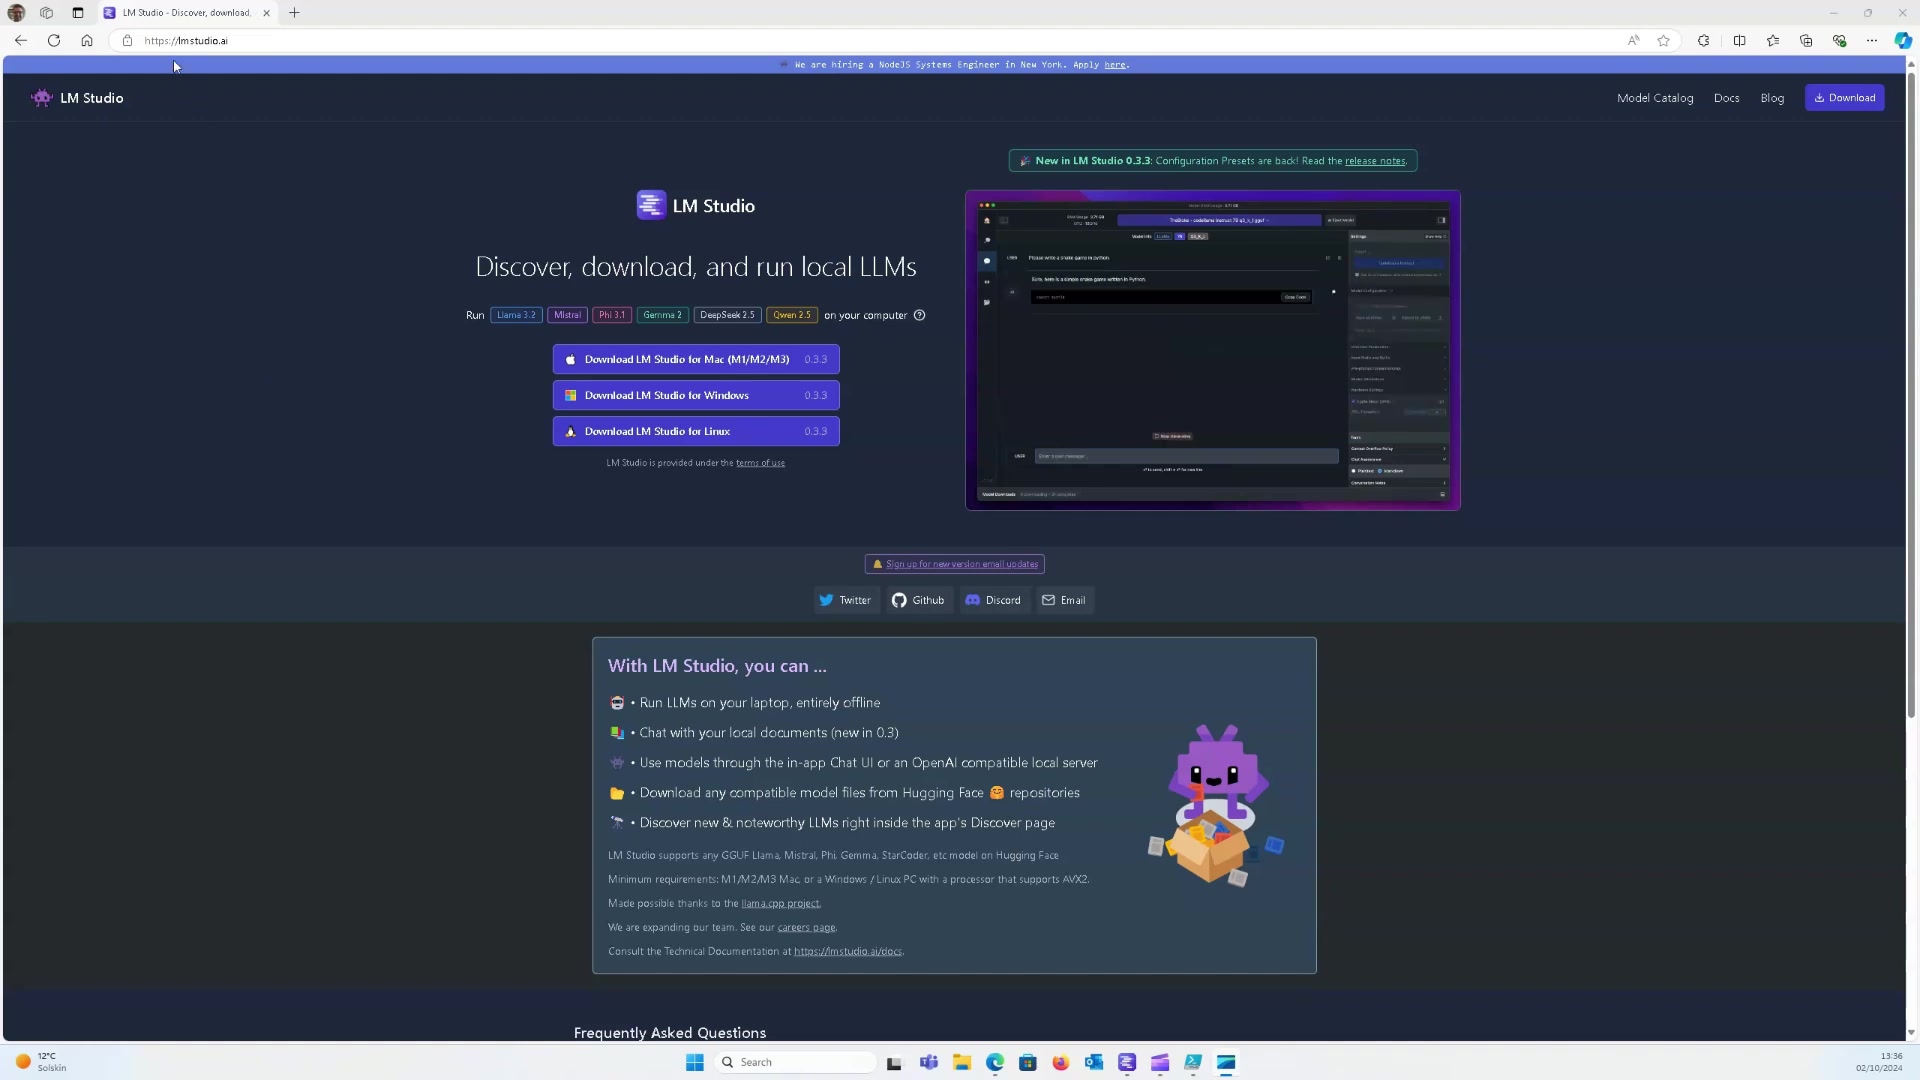Add page to favorites via star icon

click(x=1664, y=40)
